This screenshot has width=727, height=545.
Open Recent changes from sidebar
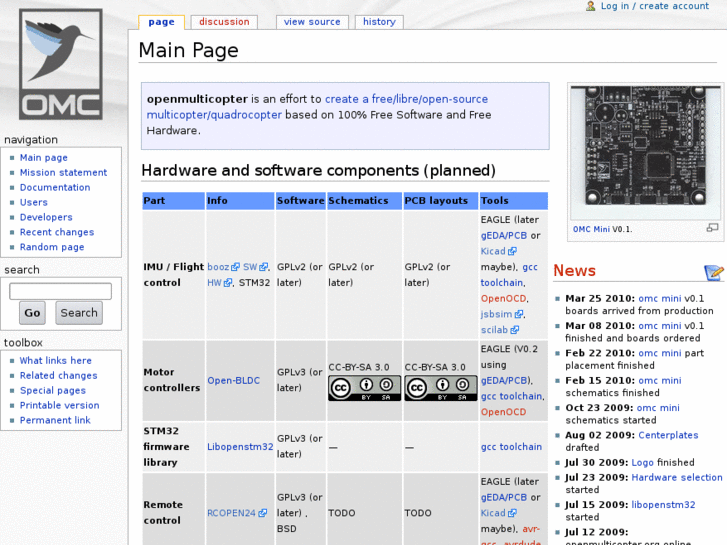[57, 232]
